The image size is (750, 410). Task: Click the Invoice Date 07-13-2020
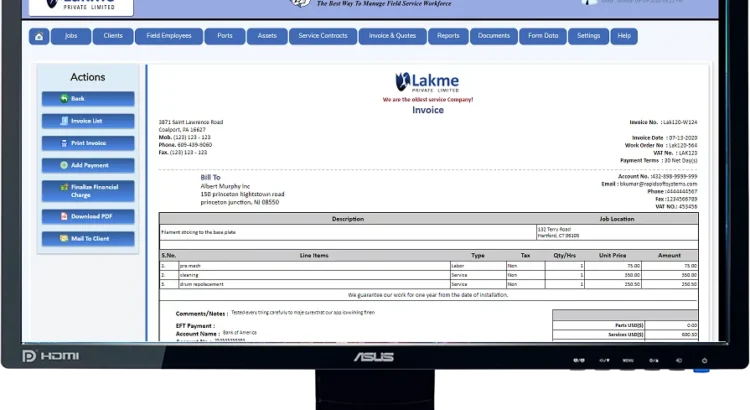click(x=683, y=138)
